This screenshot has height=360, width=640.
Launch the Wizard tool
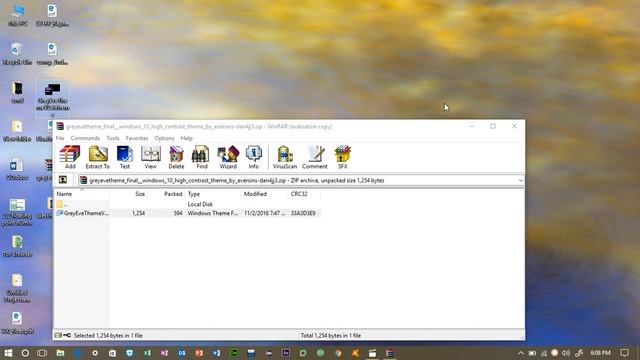click(x=228, y=157)
